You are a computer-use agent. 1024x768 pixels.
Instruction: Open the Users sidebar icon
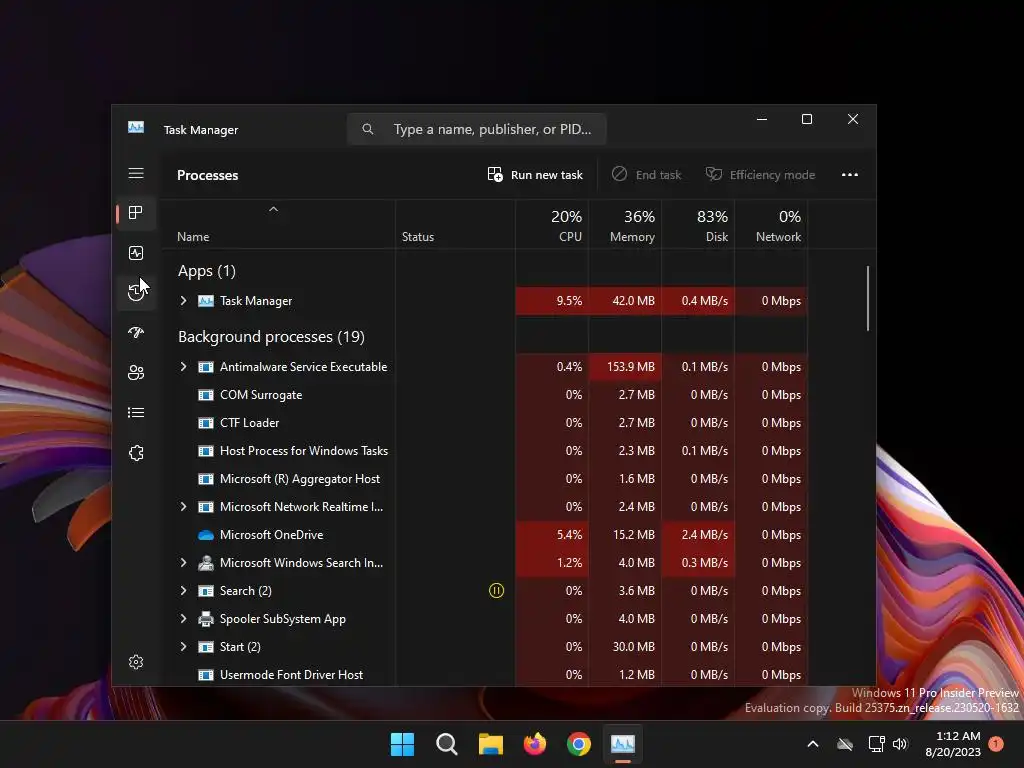(136, 372)
